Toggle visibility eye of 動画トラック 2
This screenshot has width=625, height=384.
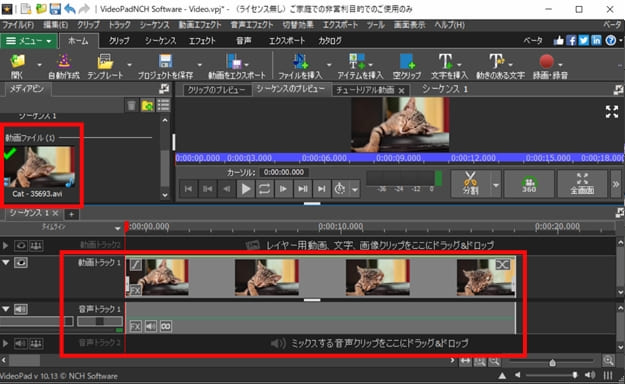pyautogui.click(x=21, y=245)
